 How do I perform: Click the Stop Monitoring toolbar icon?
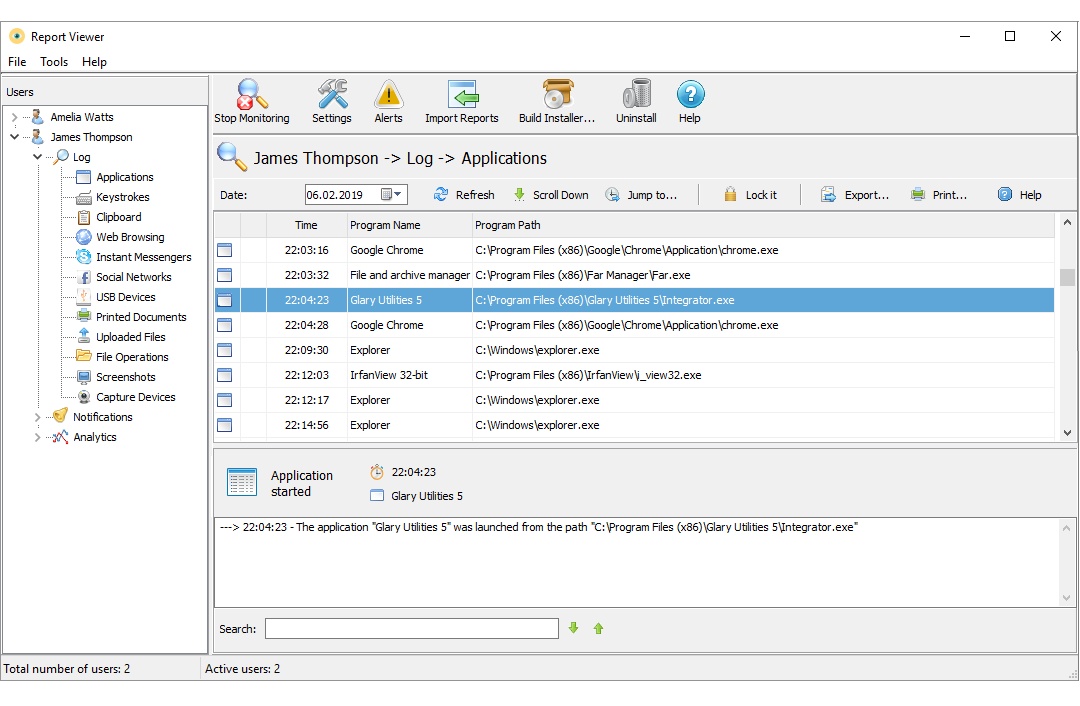[252, 96]
